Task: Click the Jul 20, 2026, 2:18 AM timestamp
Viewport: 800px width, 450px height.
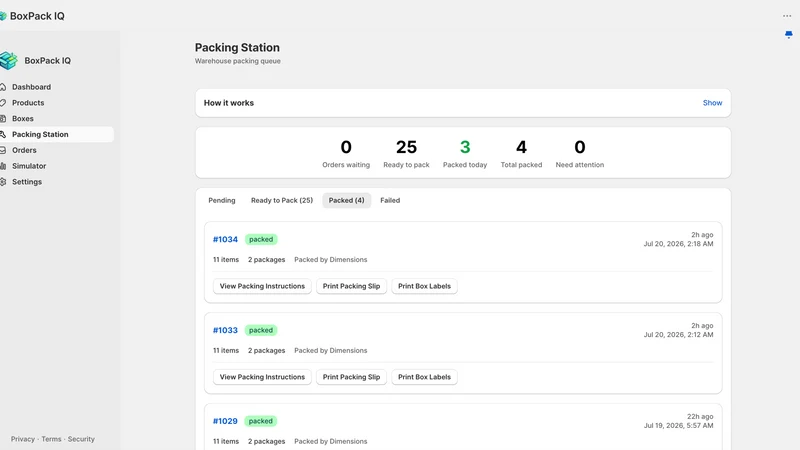Action: coord(678,244)
